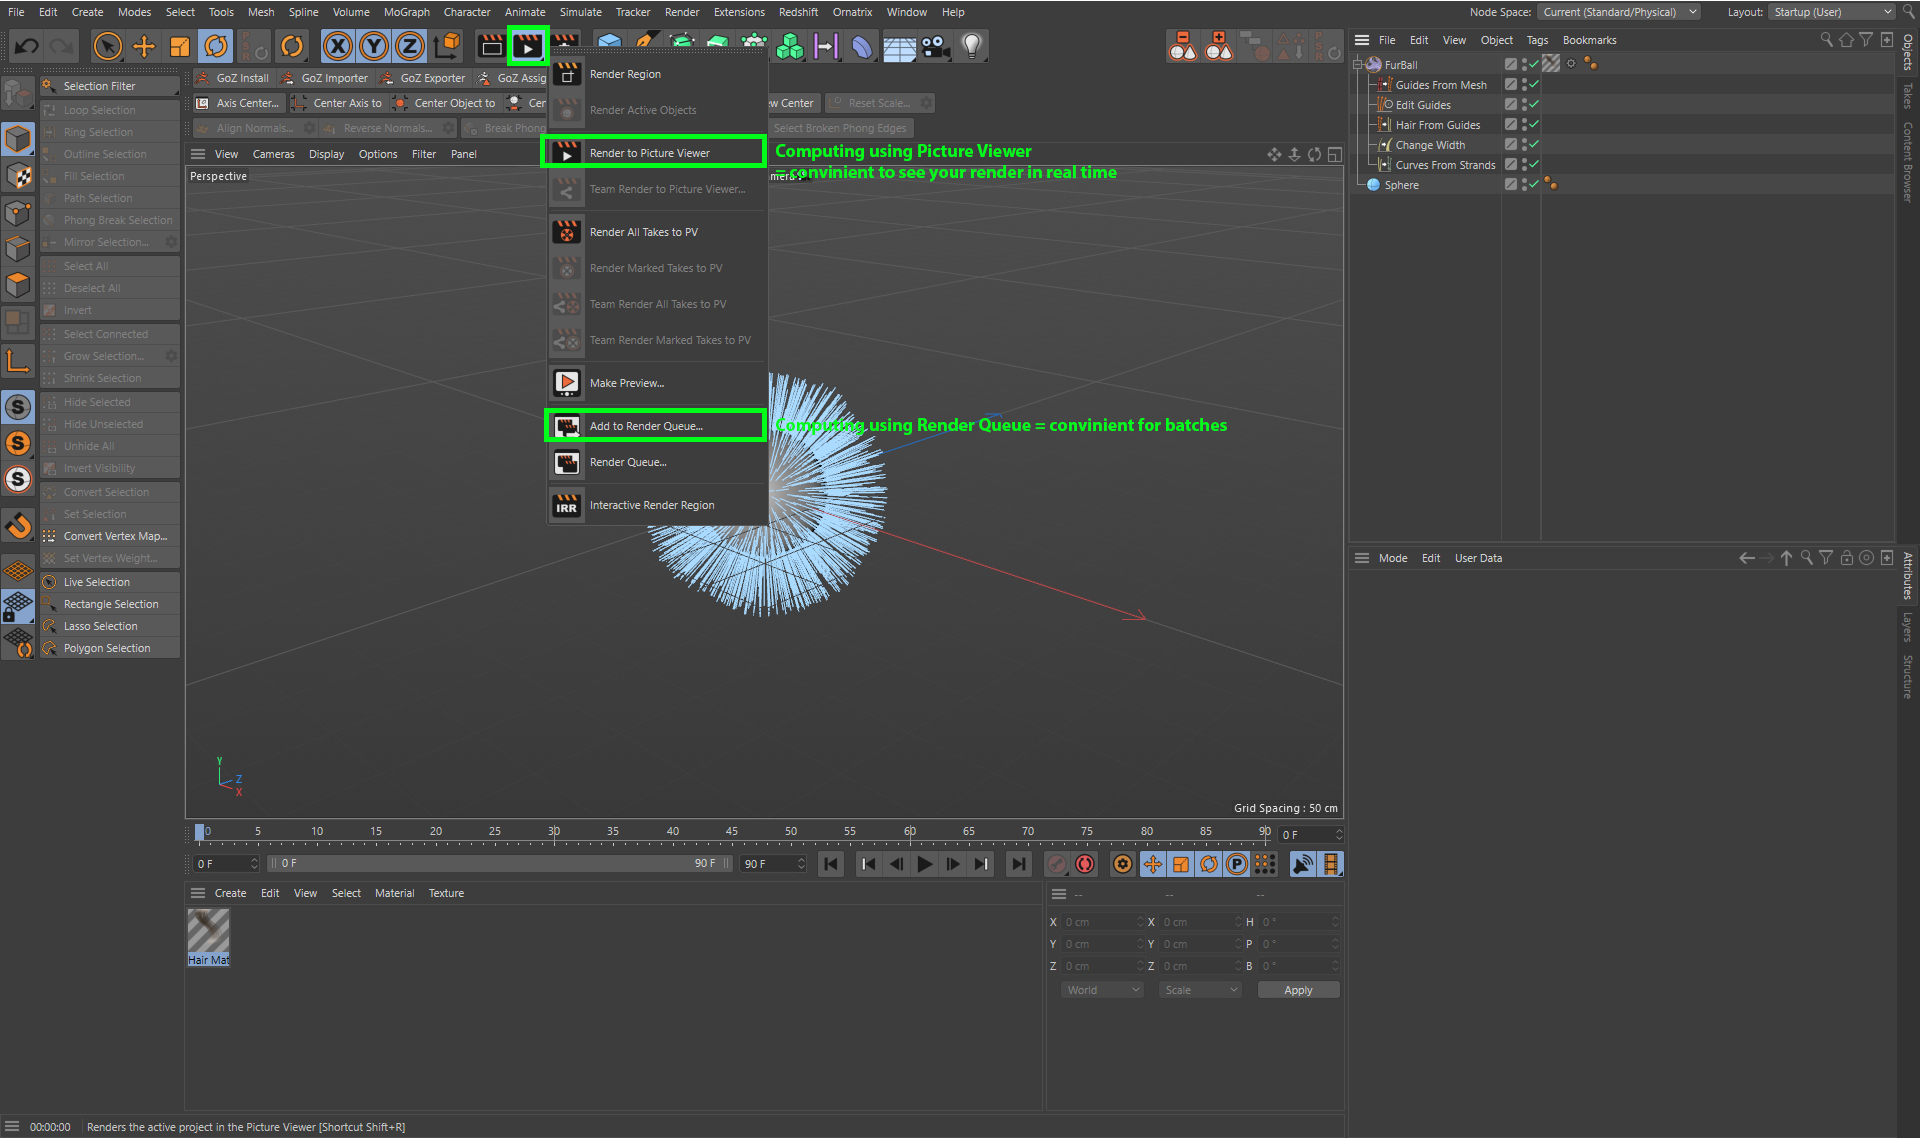The height and width of the screenshot is (1138, 1920).
Task: Select the Move tool in toolbar
Action: [x=144, y=47]
